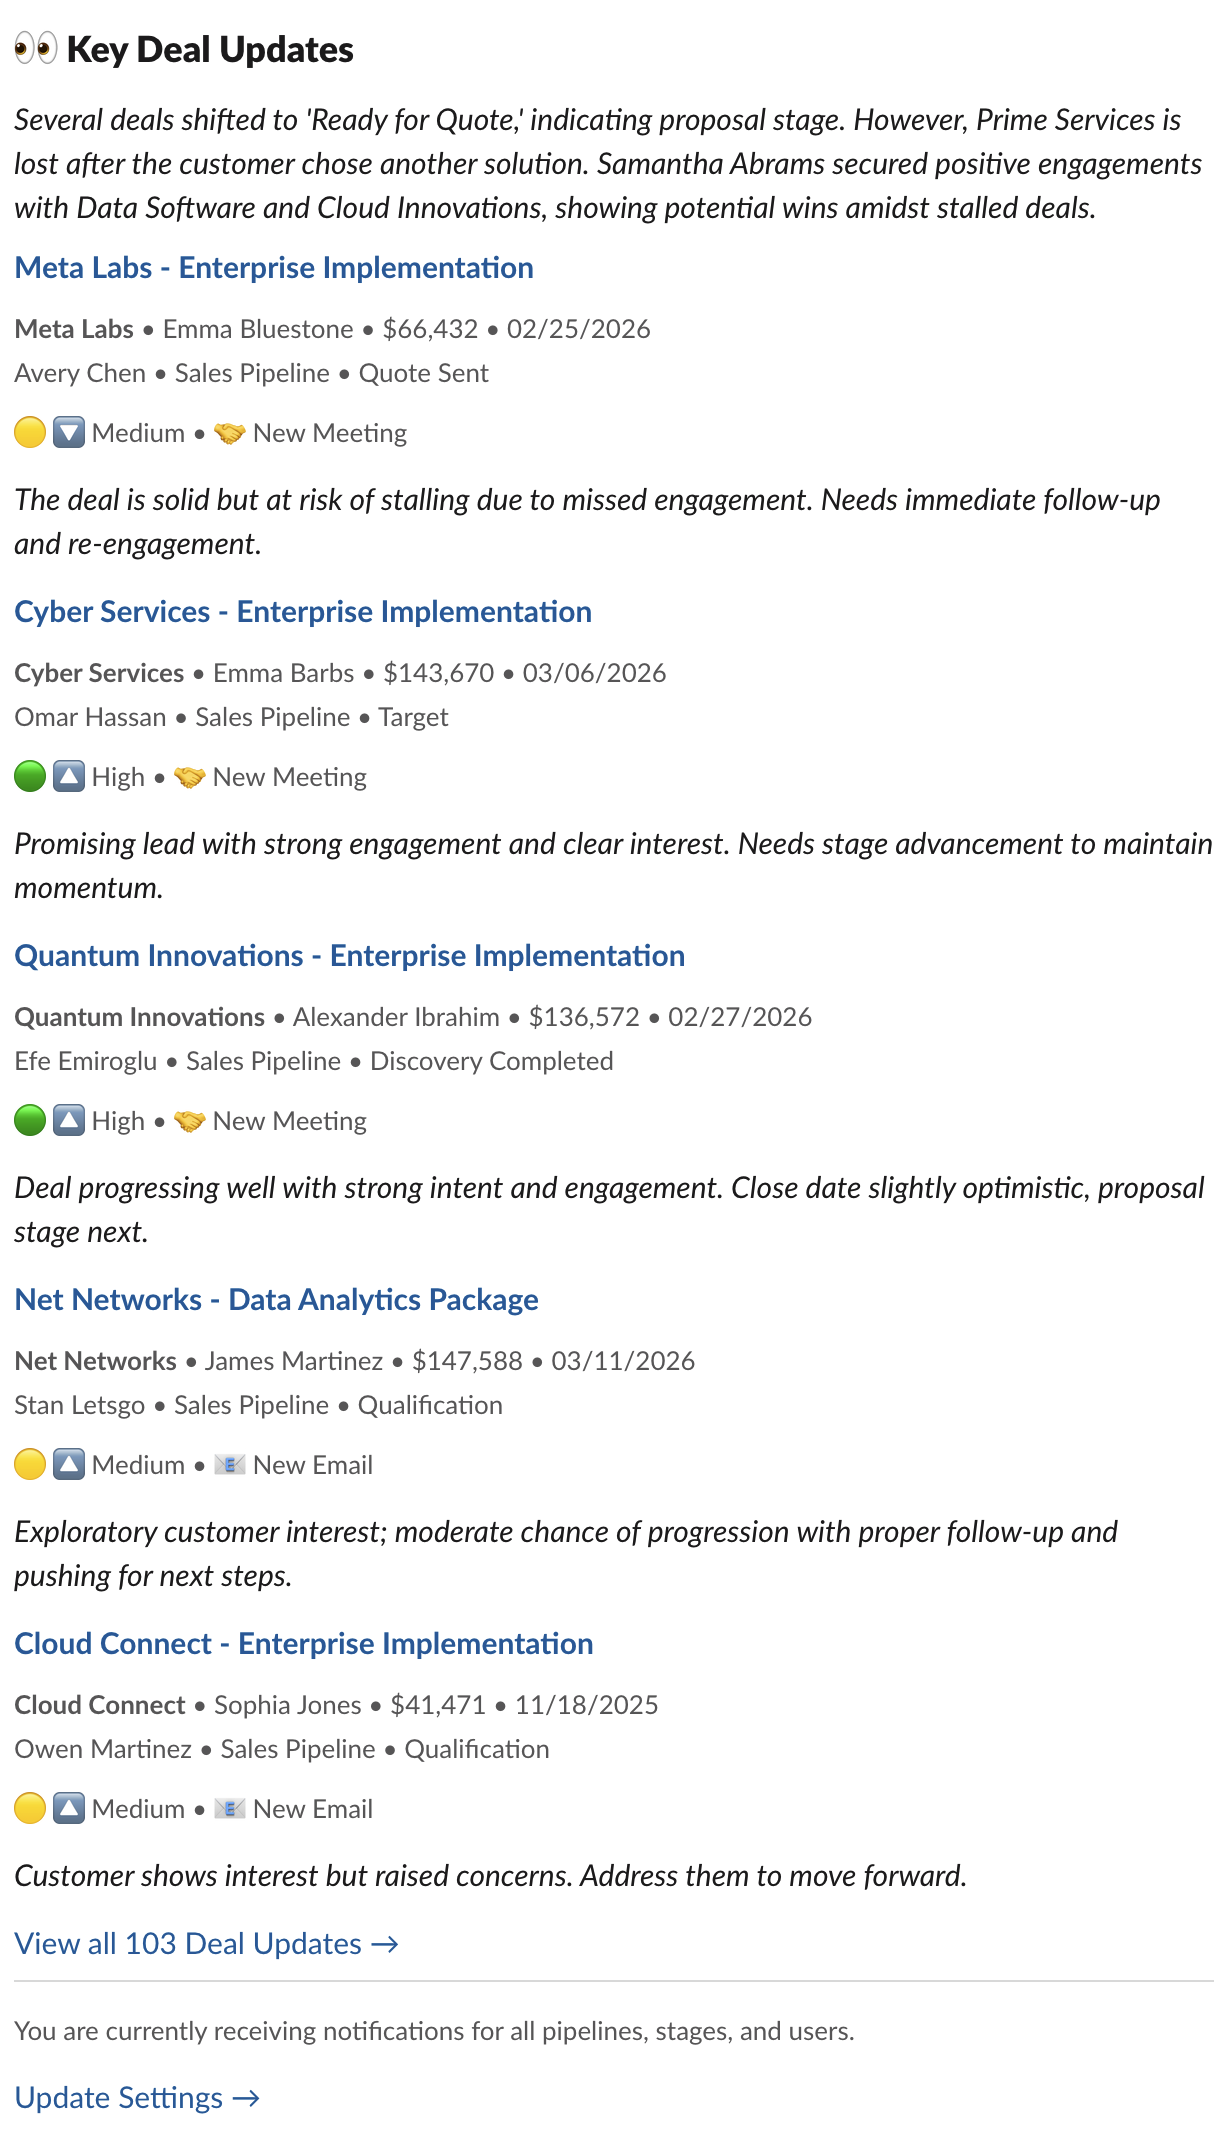This screenshot has width=1224, height=2152.
Task: Click the up-arrow trend icon for Cyber Services
Action: [x=68, y=777]
